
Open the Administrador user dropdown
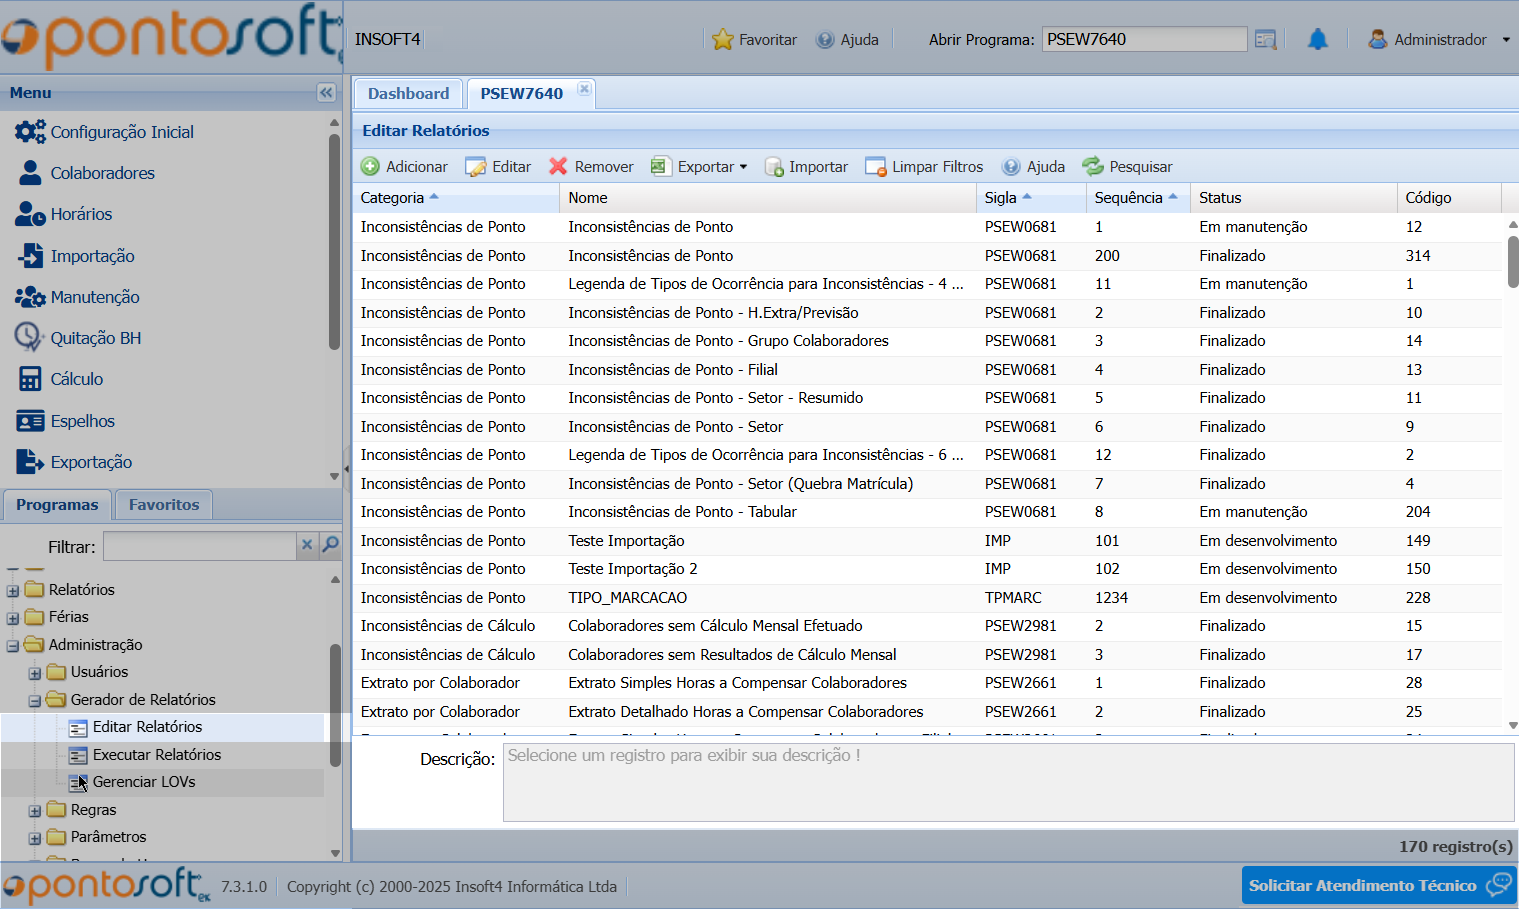(1439, 40)
